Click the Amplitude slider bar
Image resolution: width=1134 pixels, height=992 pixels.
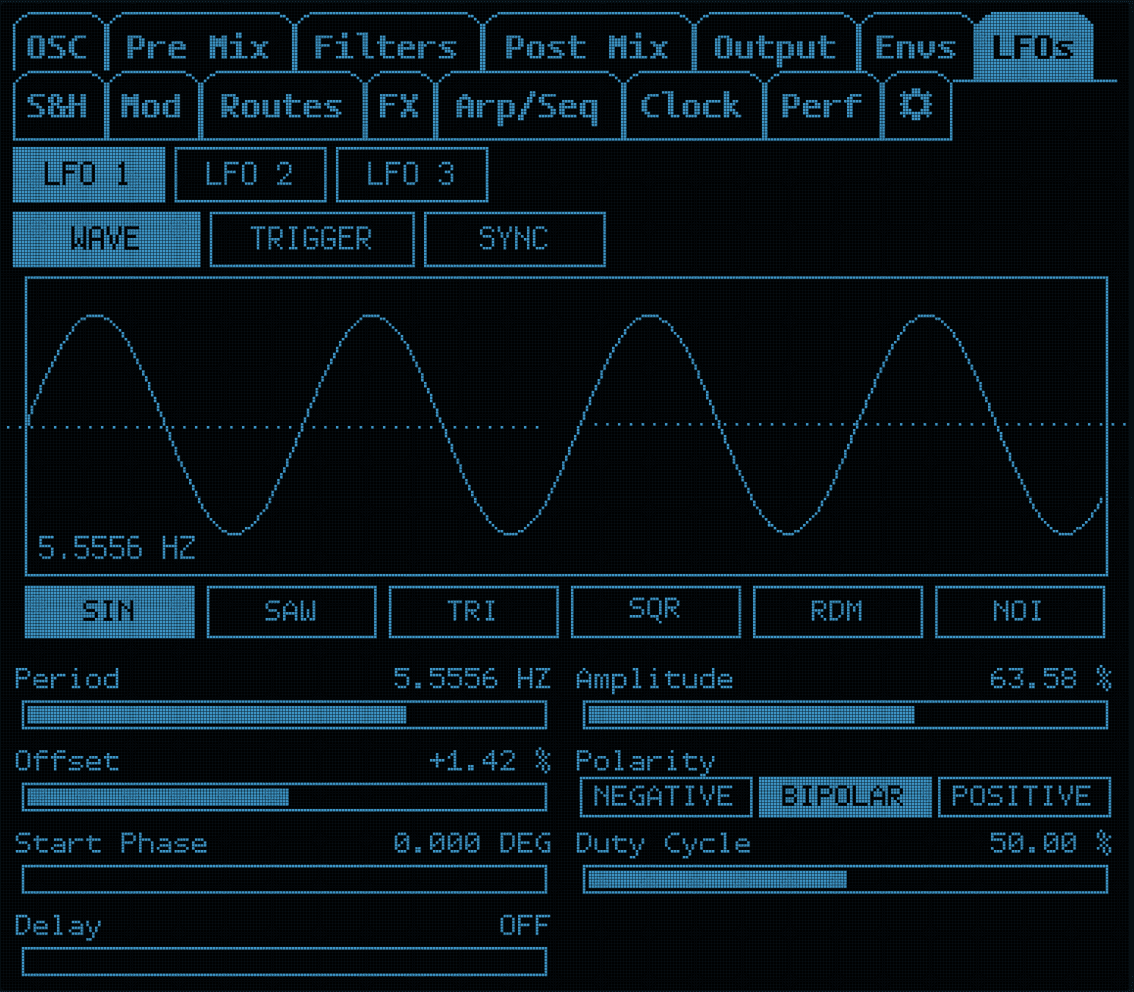pos(845,715)
